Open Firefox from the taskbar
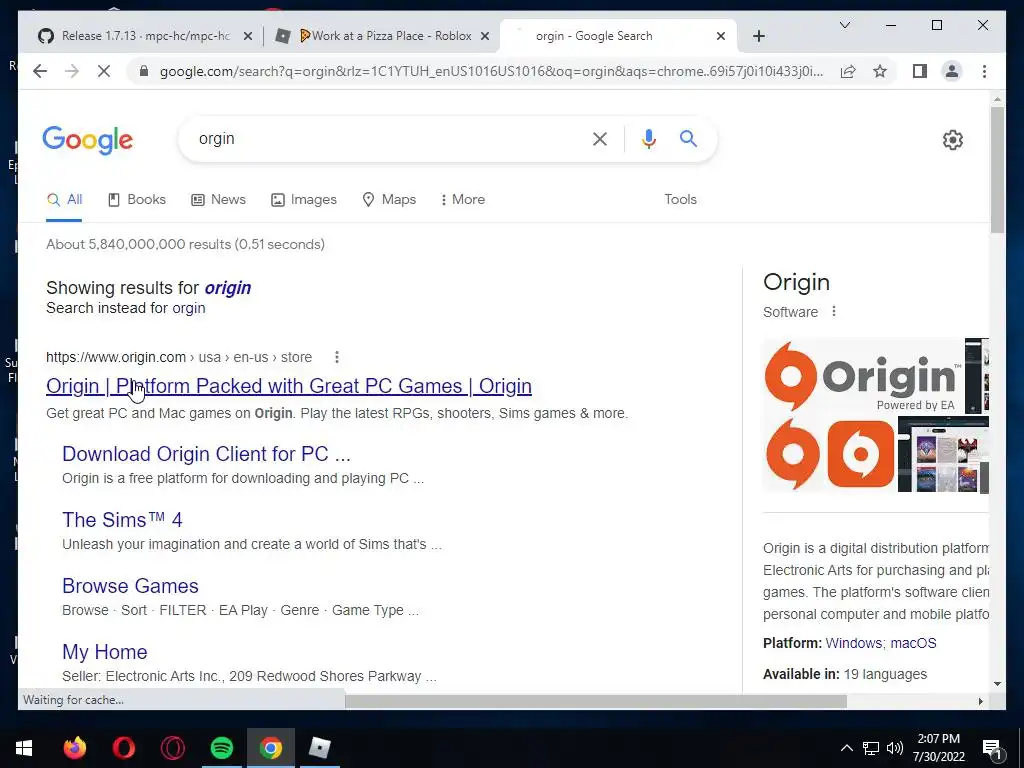Viewport: 1024px width, 768px height. [74, 748]
